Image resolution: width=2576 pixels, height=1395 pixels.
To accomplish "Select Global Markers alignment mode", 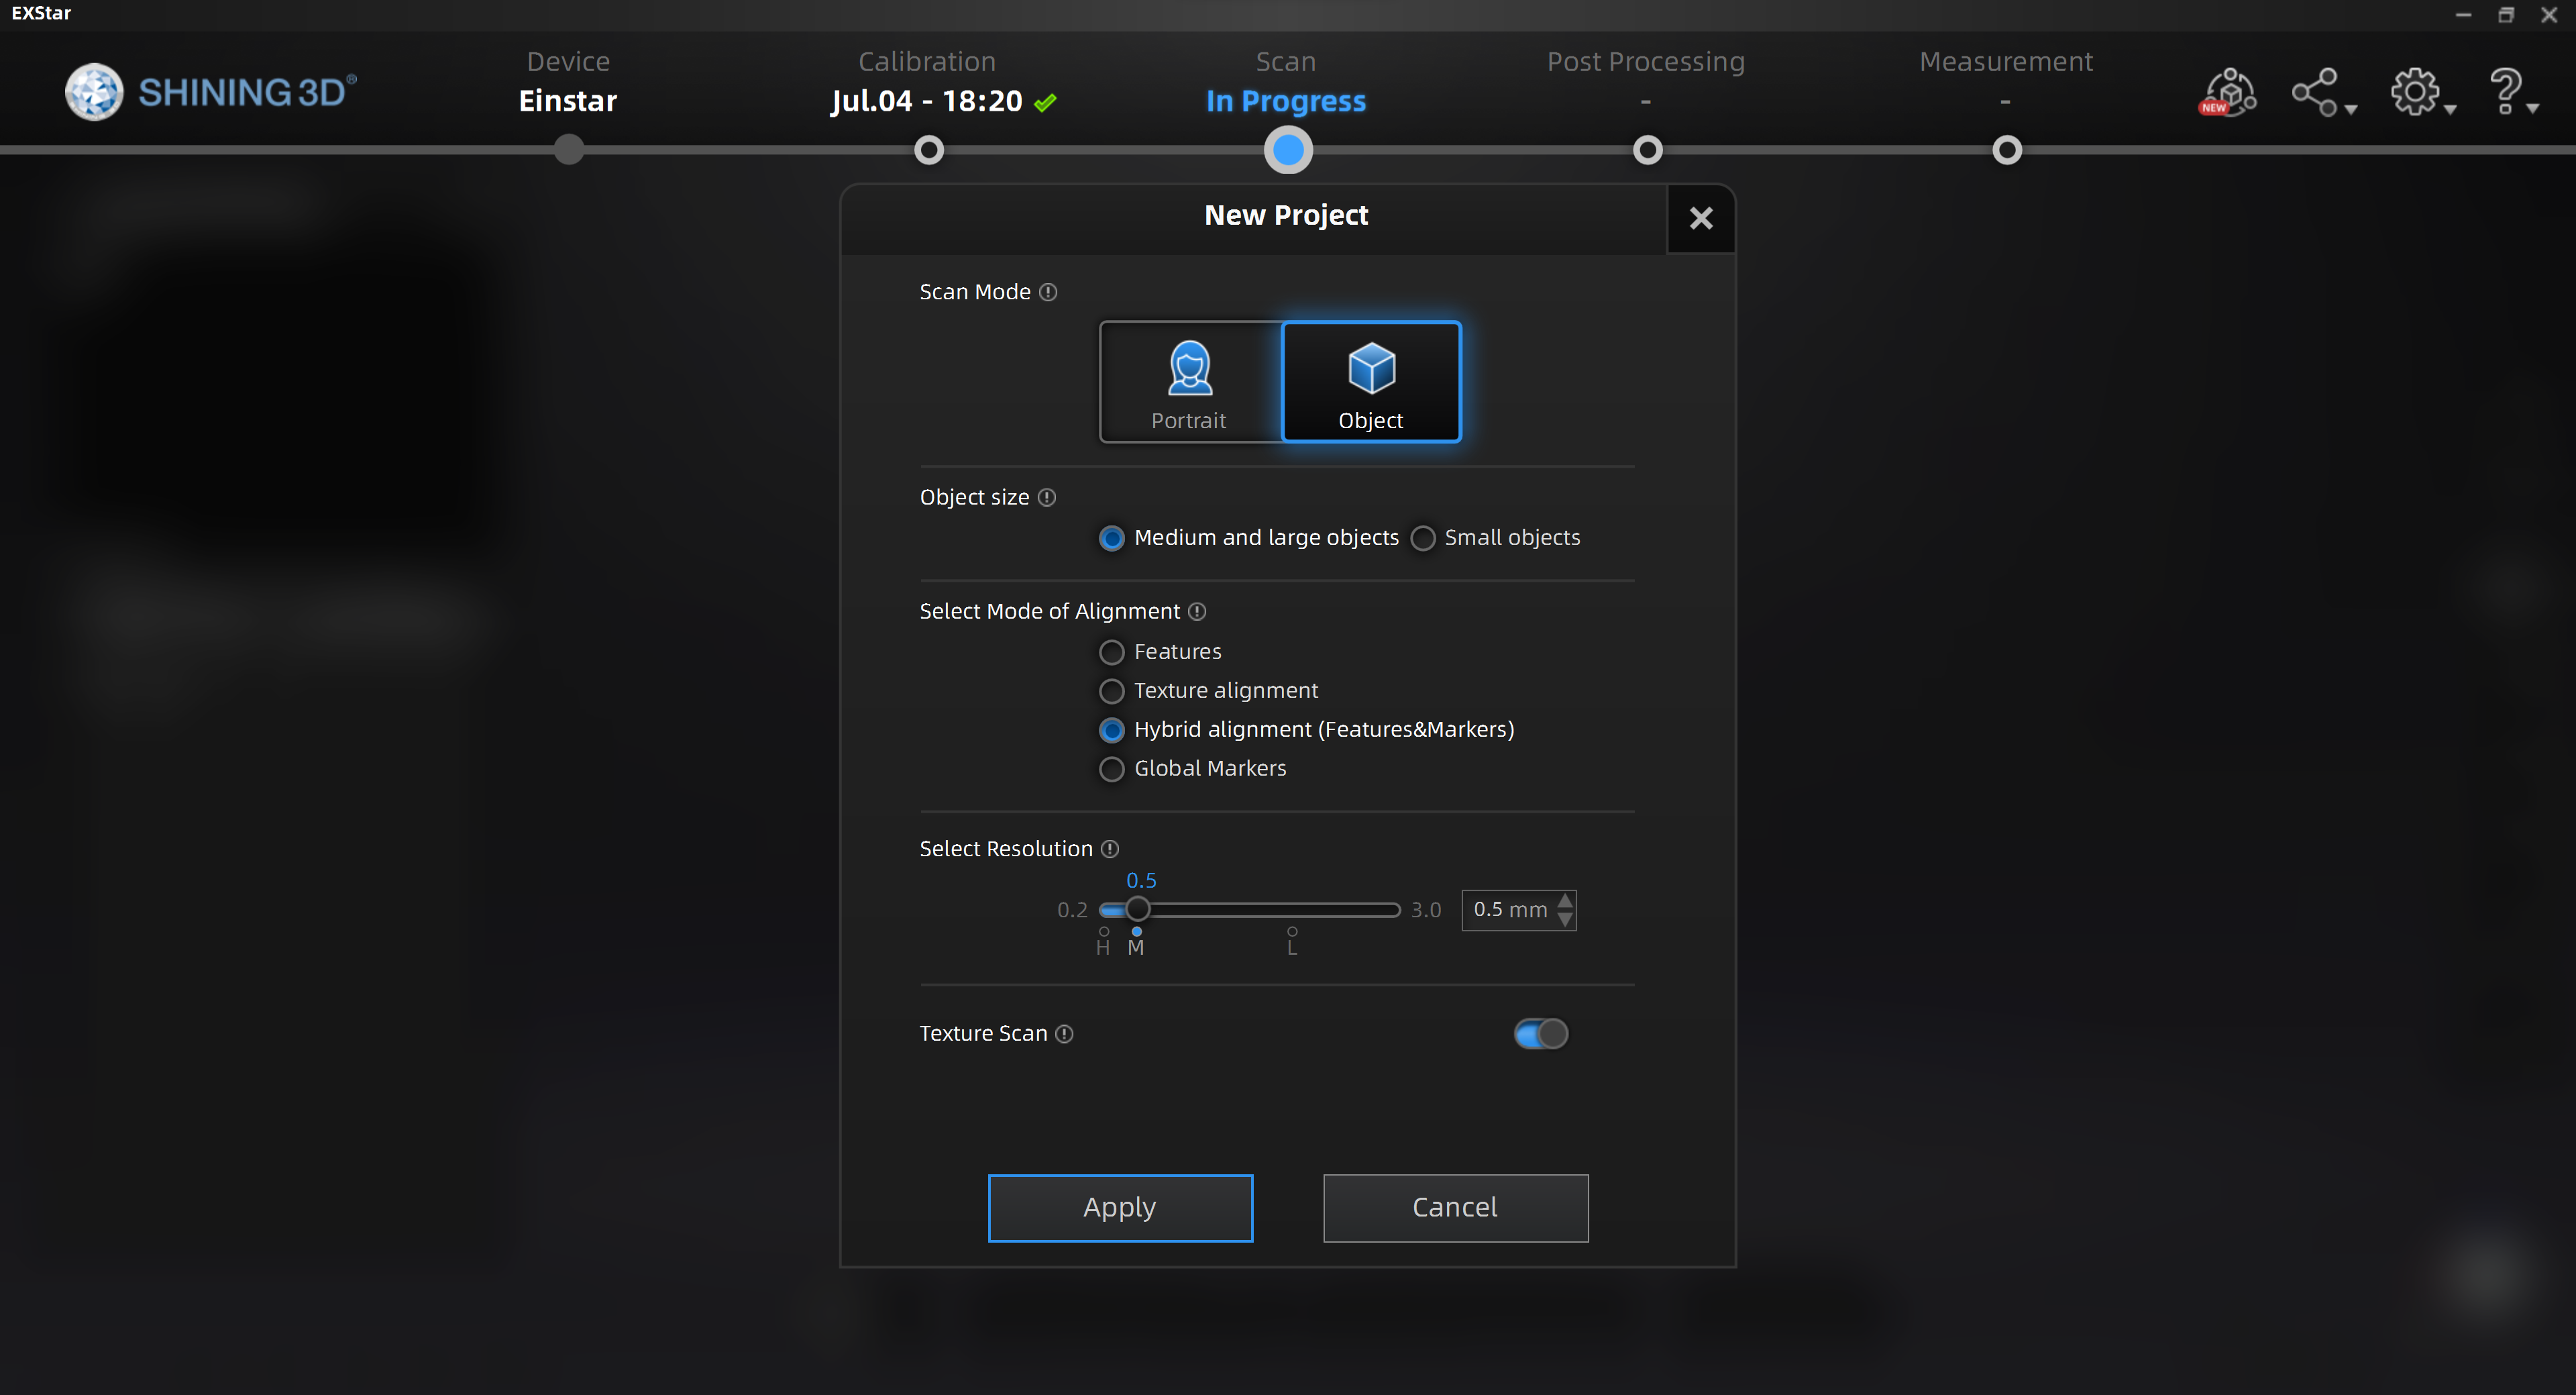I will (1111, 769).
